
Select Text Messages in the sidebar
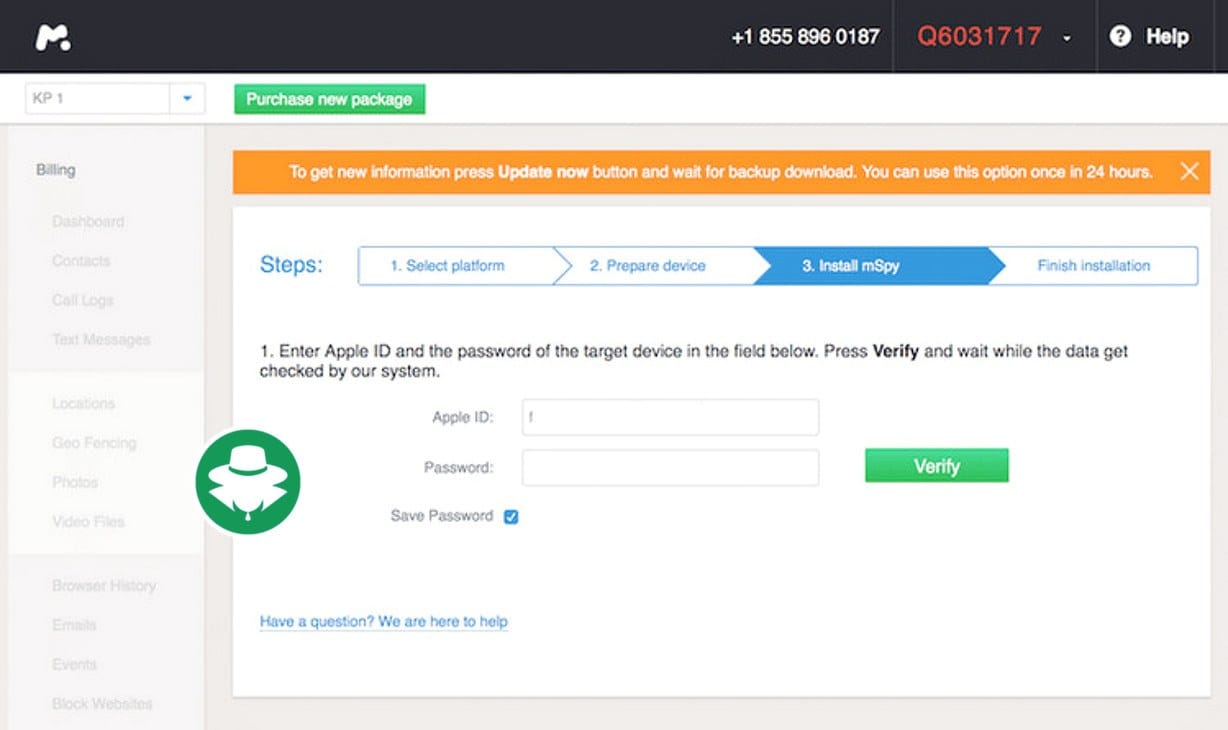[101, 340]
